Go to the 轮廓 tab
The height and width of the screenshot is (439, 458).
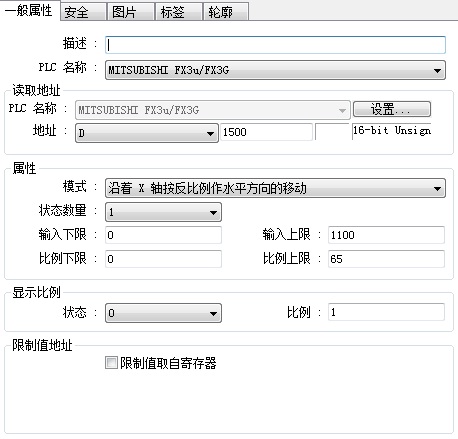coord(226,12)
